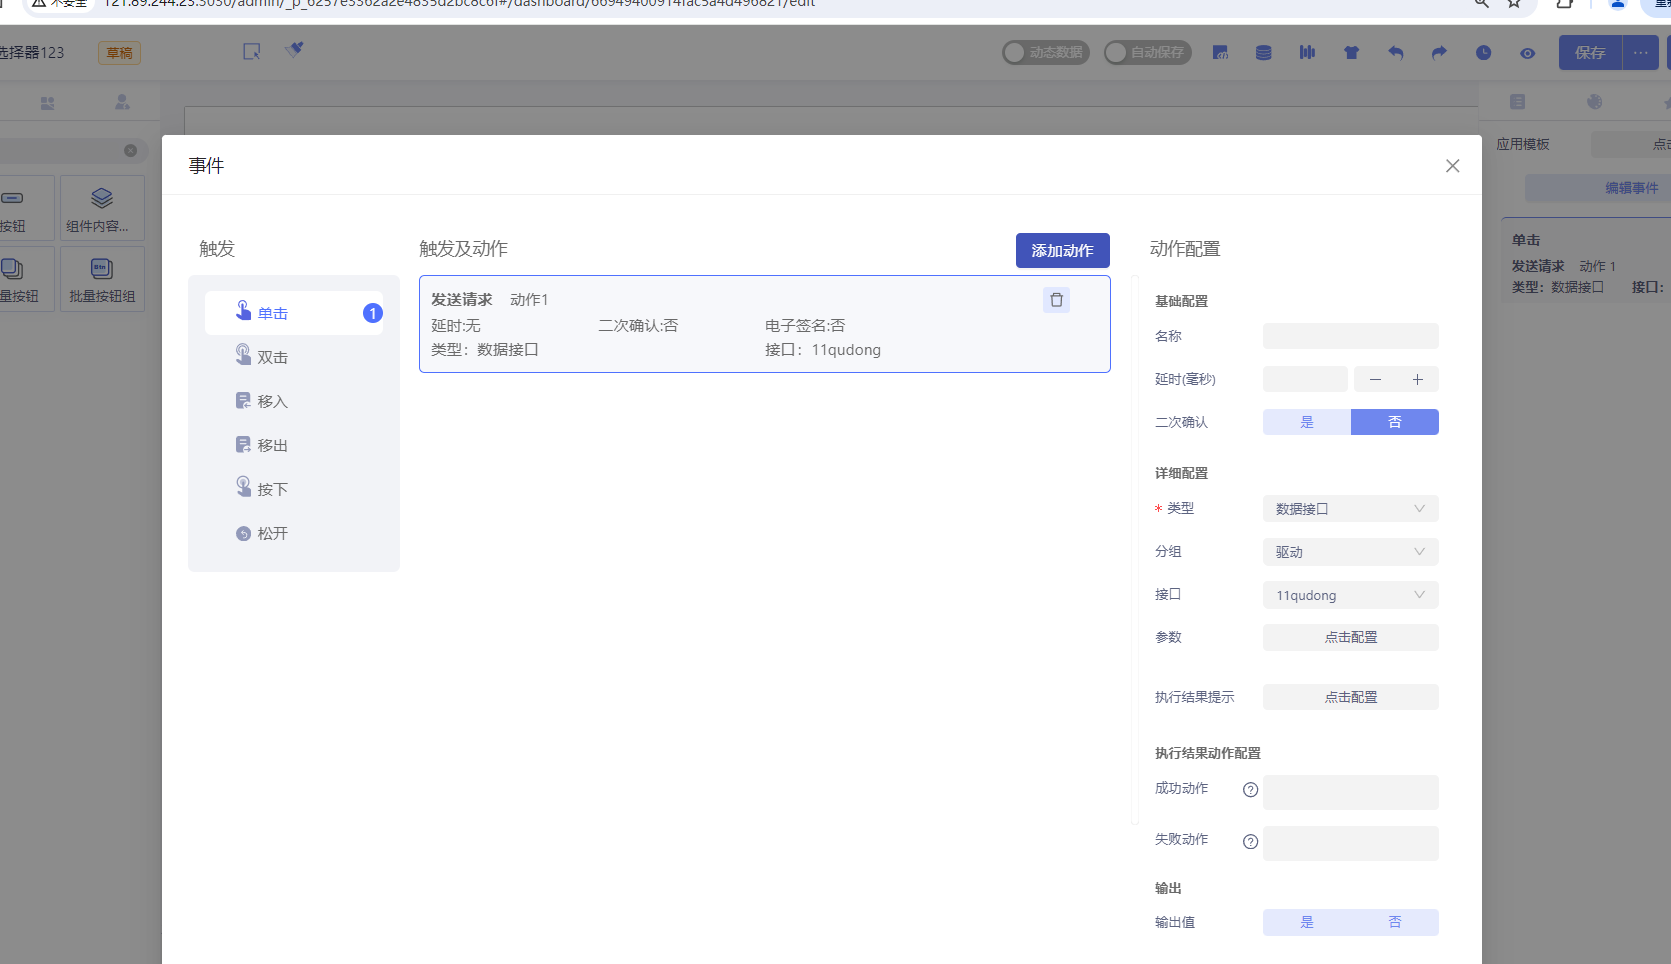Set 输出值 to 是

[1307, 922]
